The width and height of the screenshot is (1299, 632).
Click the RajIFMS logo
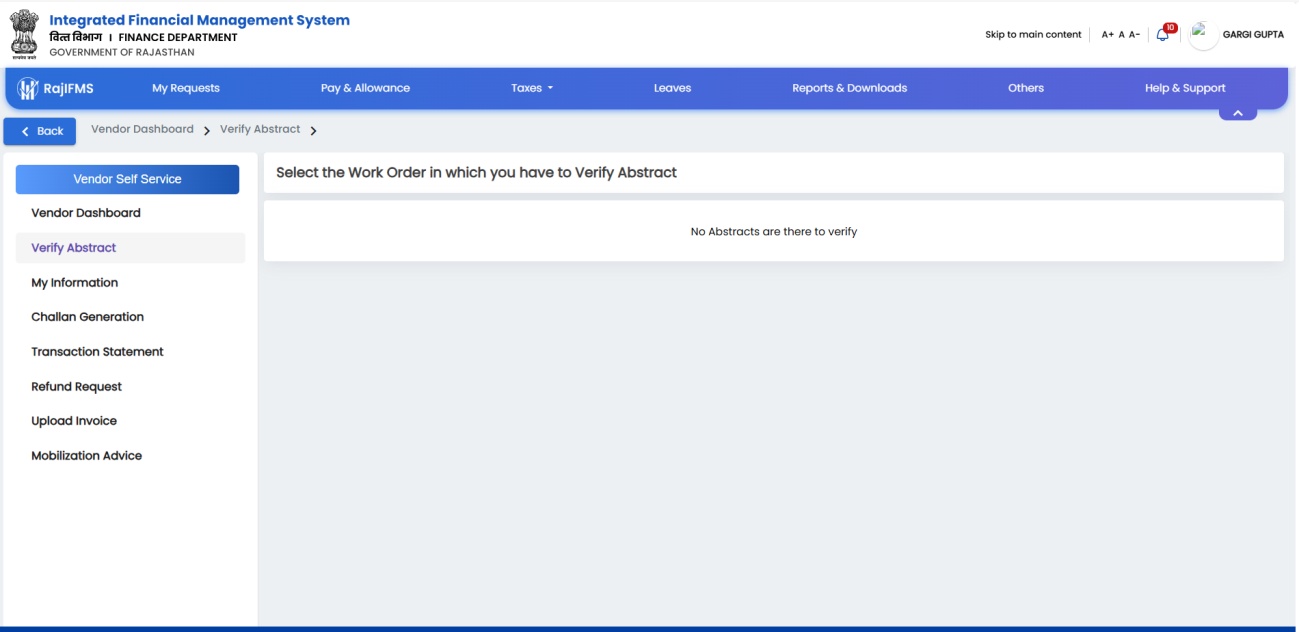point(56,88)
